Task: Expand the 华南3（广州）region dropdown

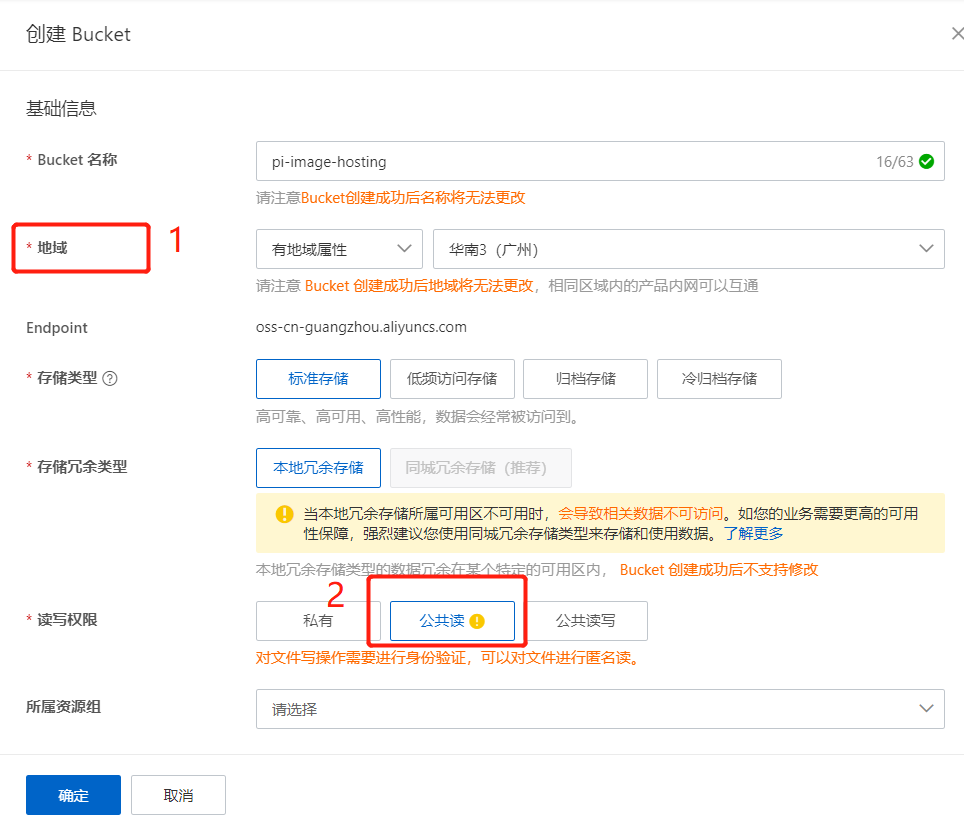Action: [x=688, y=249]
